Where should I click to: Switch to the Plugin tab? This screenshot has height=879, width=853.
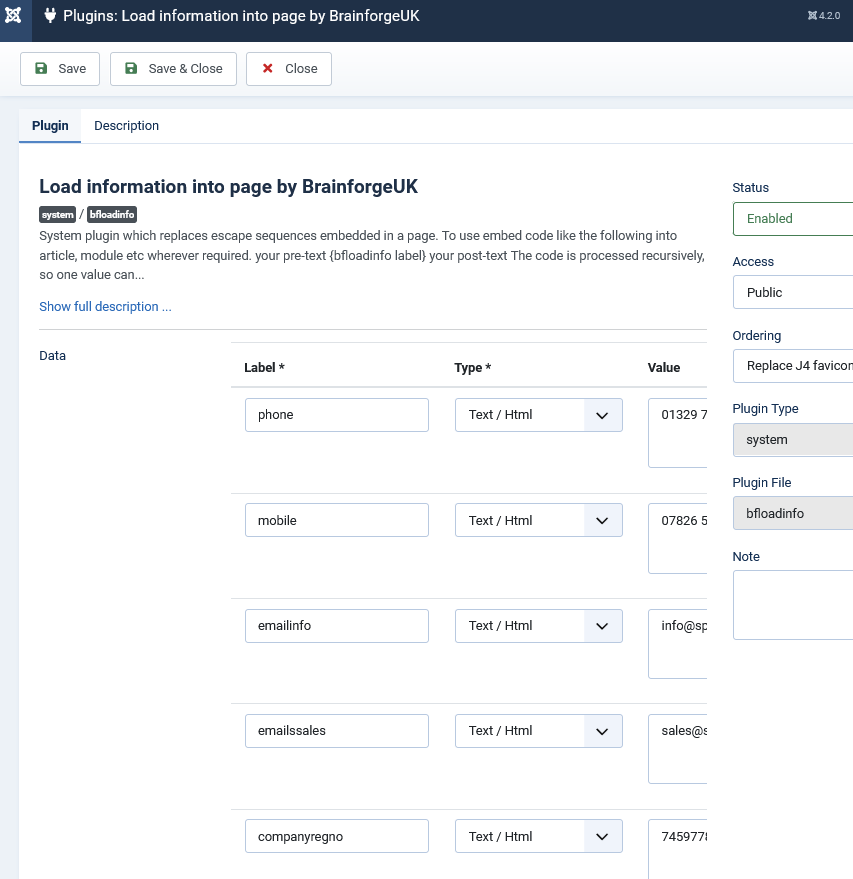50,126
